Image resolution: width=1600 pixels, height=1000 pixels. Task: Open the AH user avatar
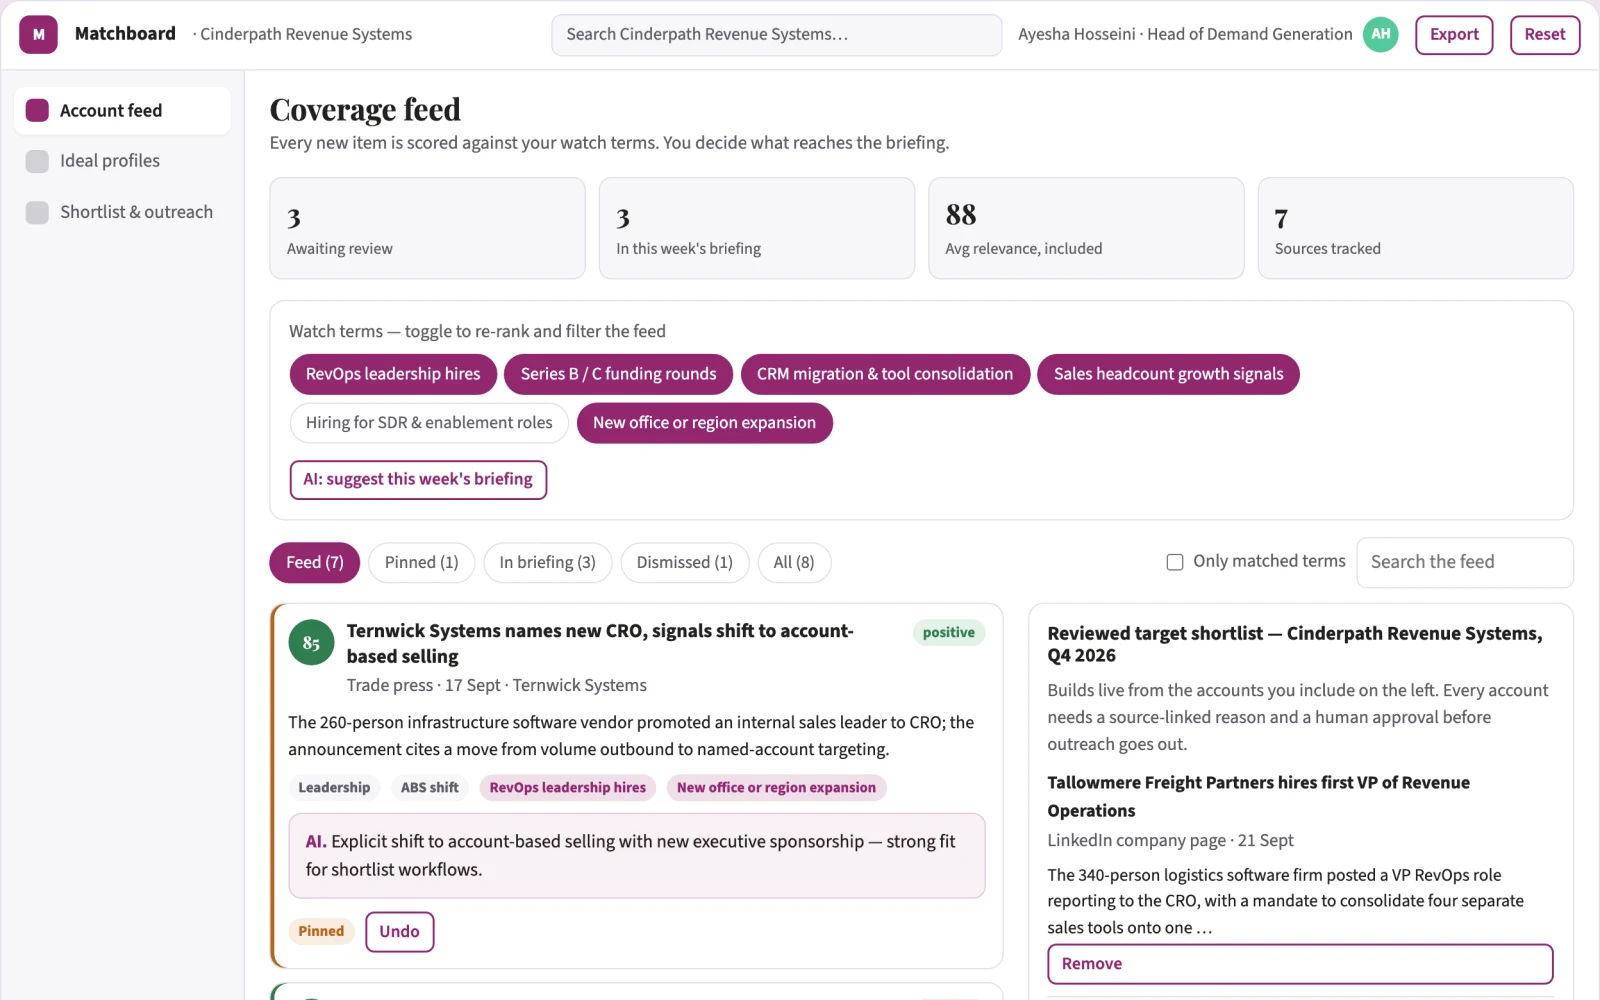1381,34
